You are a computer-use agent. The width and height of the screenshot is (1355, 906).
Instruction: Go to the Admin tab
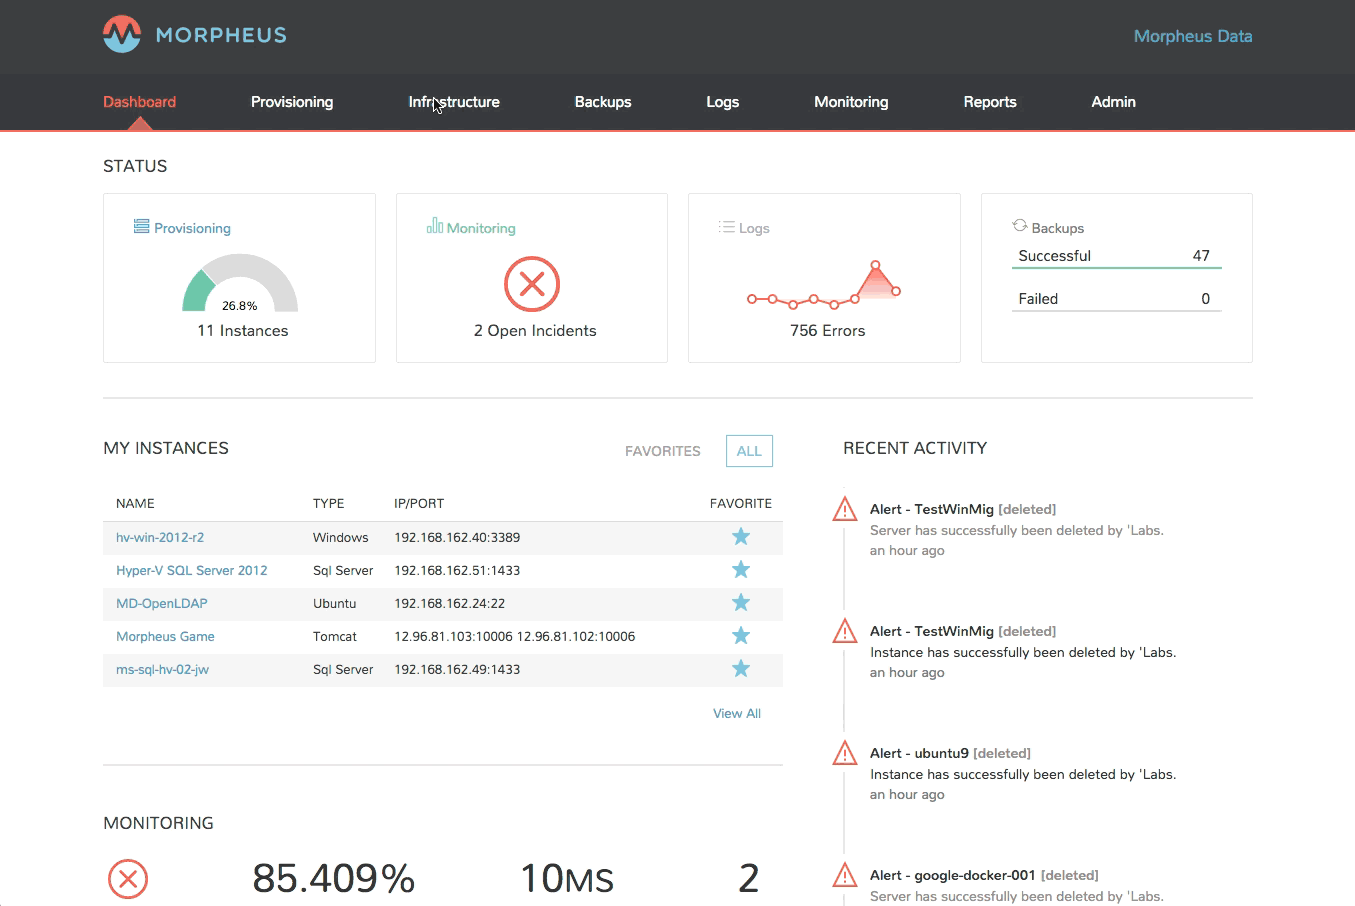coord(1113,102)
